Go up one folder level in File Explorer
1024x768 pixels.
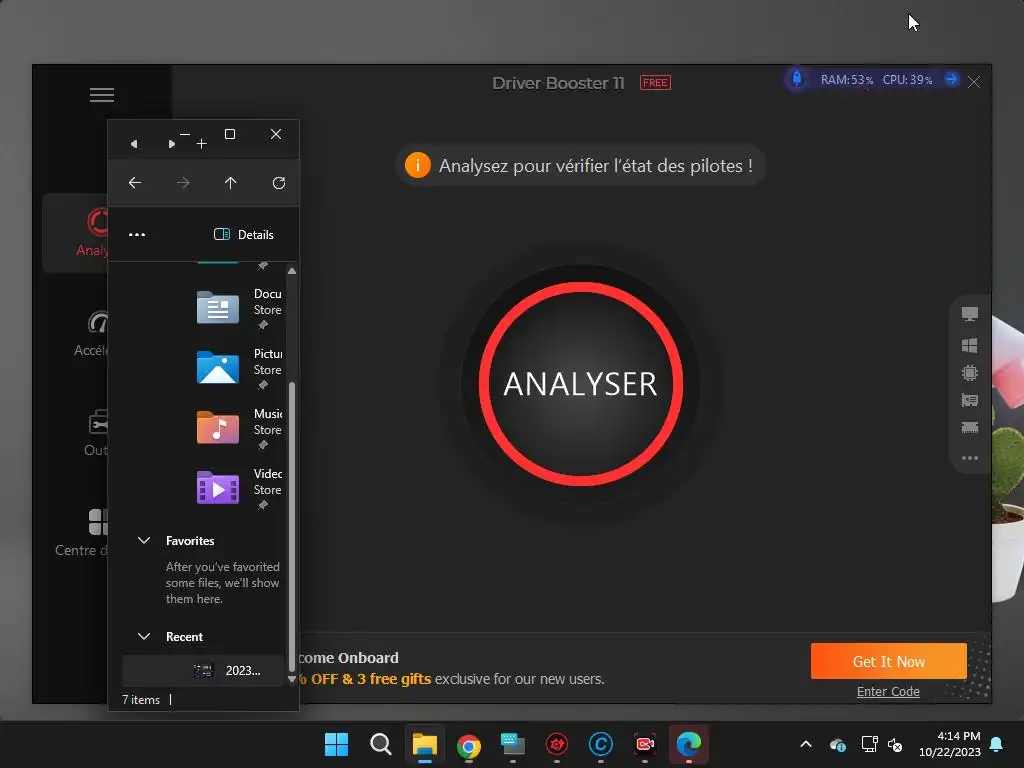[x=231, y=183]
